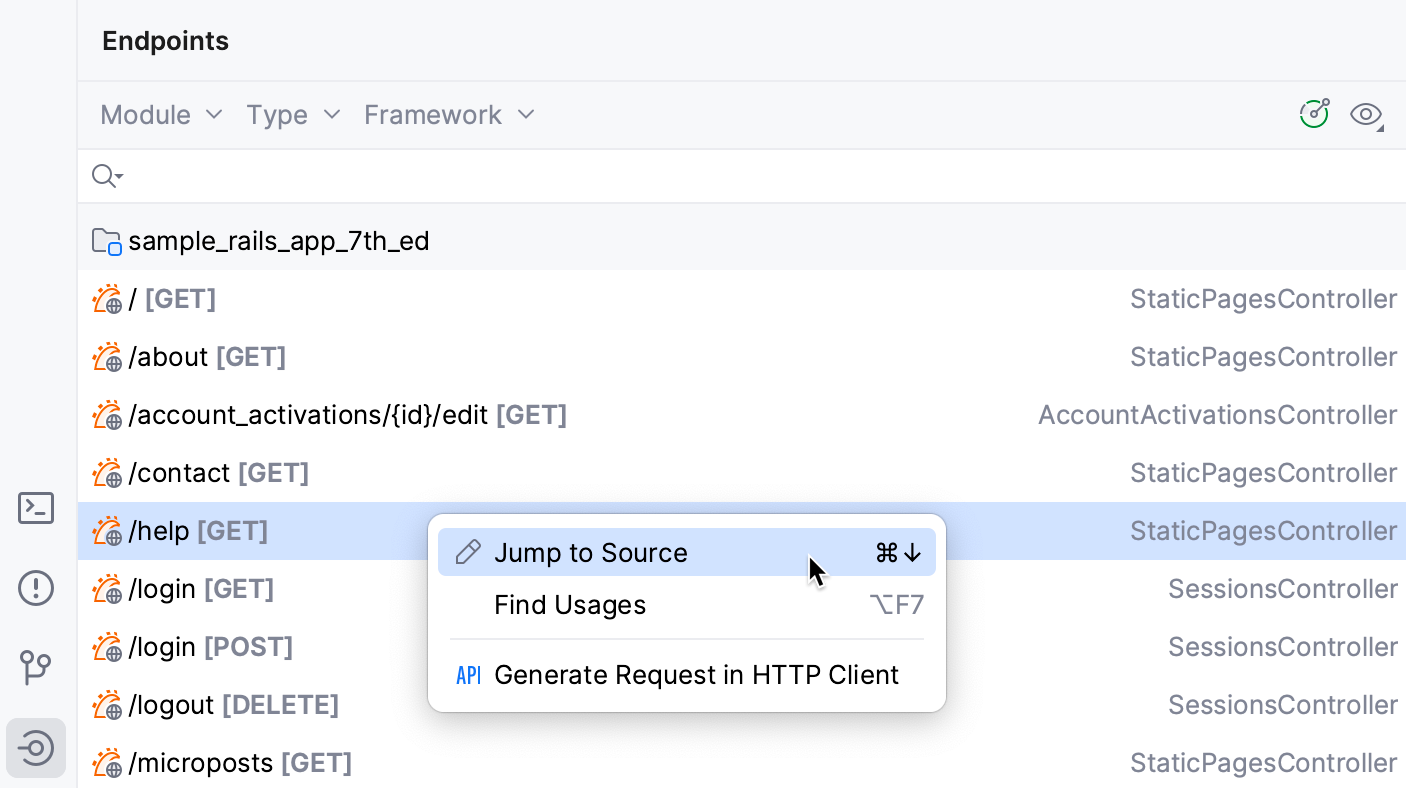Screen dimensions: 1406x788
Task: Choose Generate Request in HTTP Client
Action: click(x=696, y=675)
